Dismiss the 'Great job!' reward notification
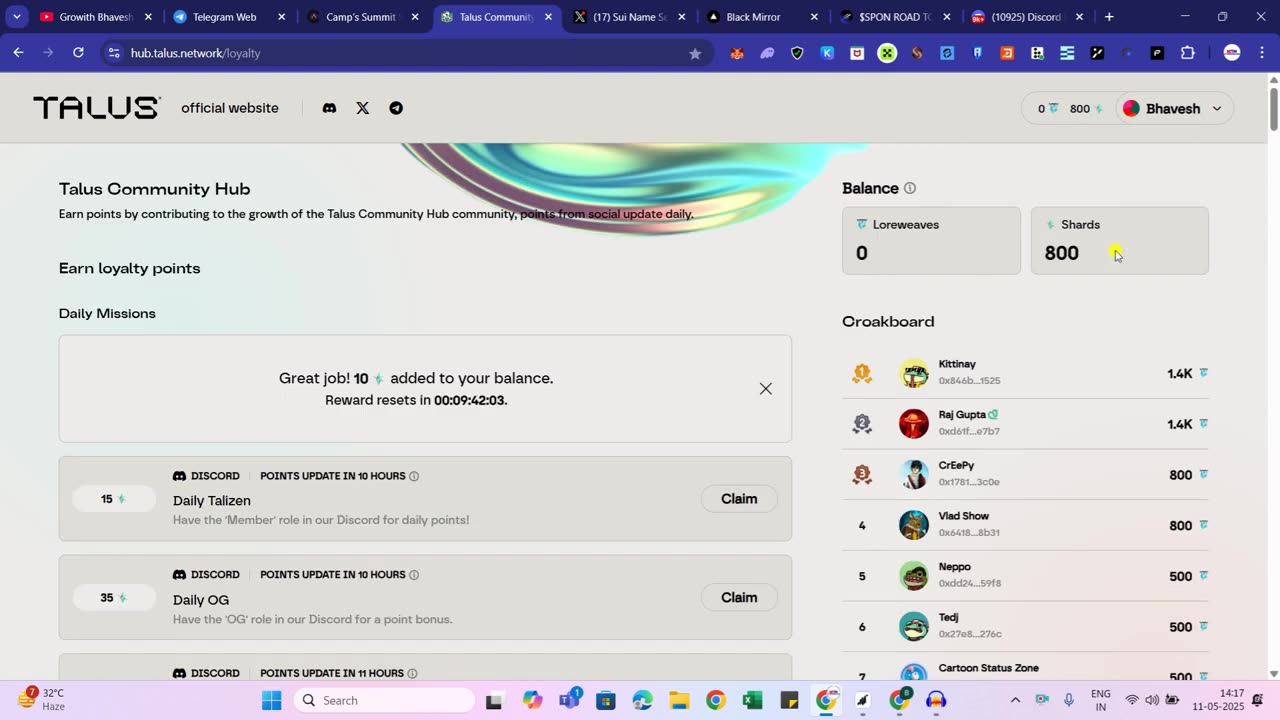The image size is (1280, 720). (x=766, y=389)
